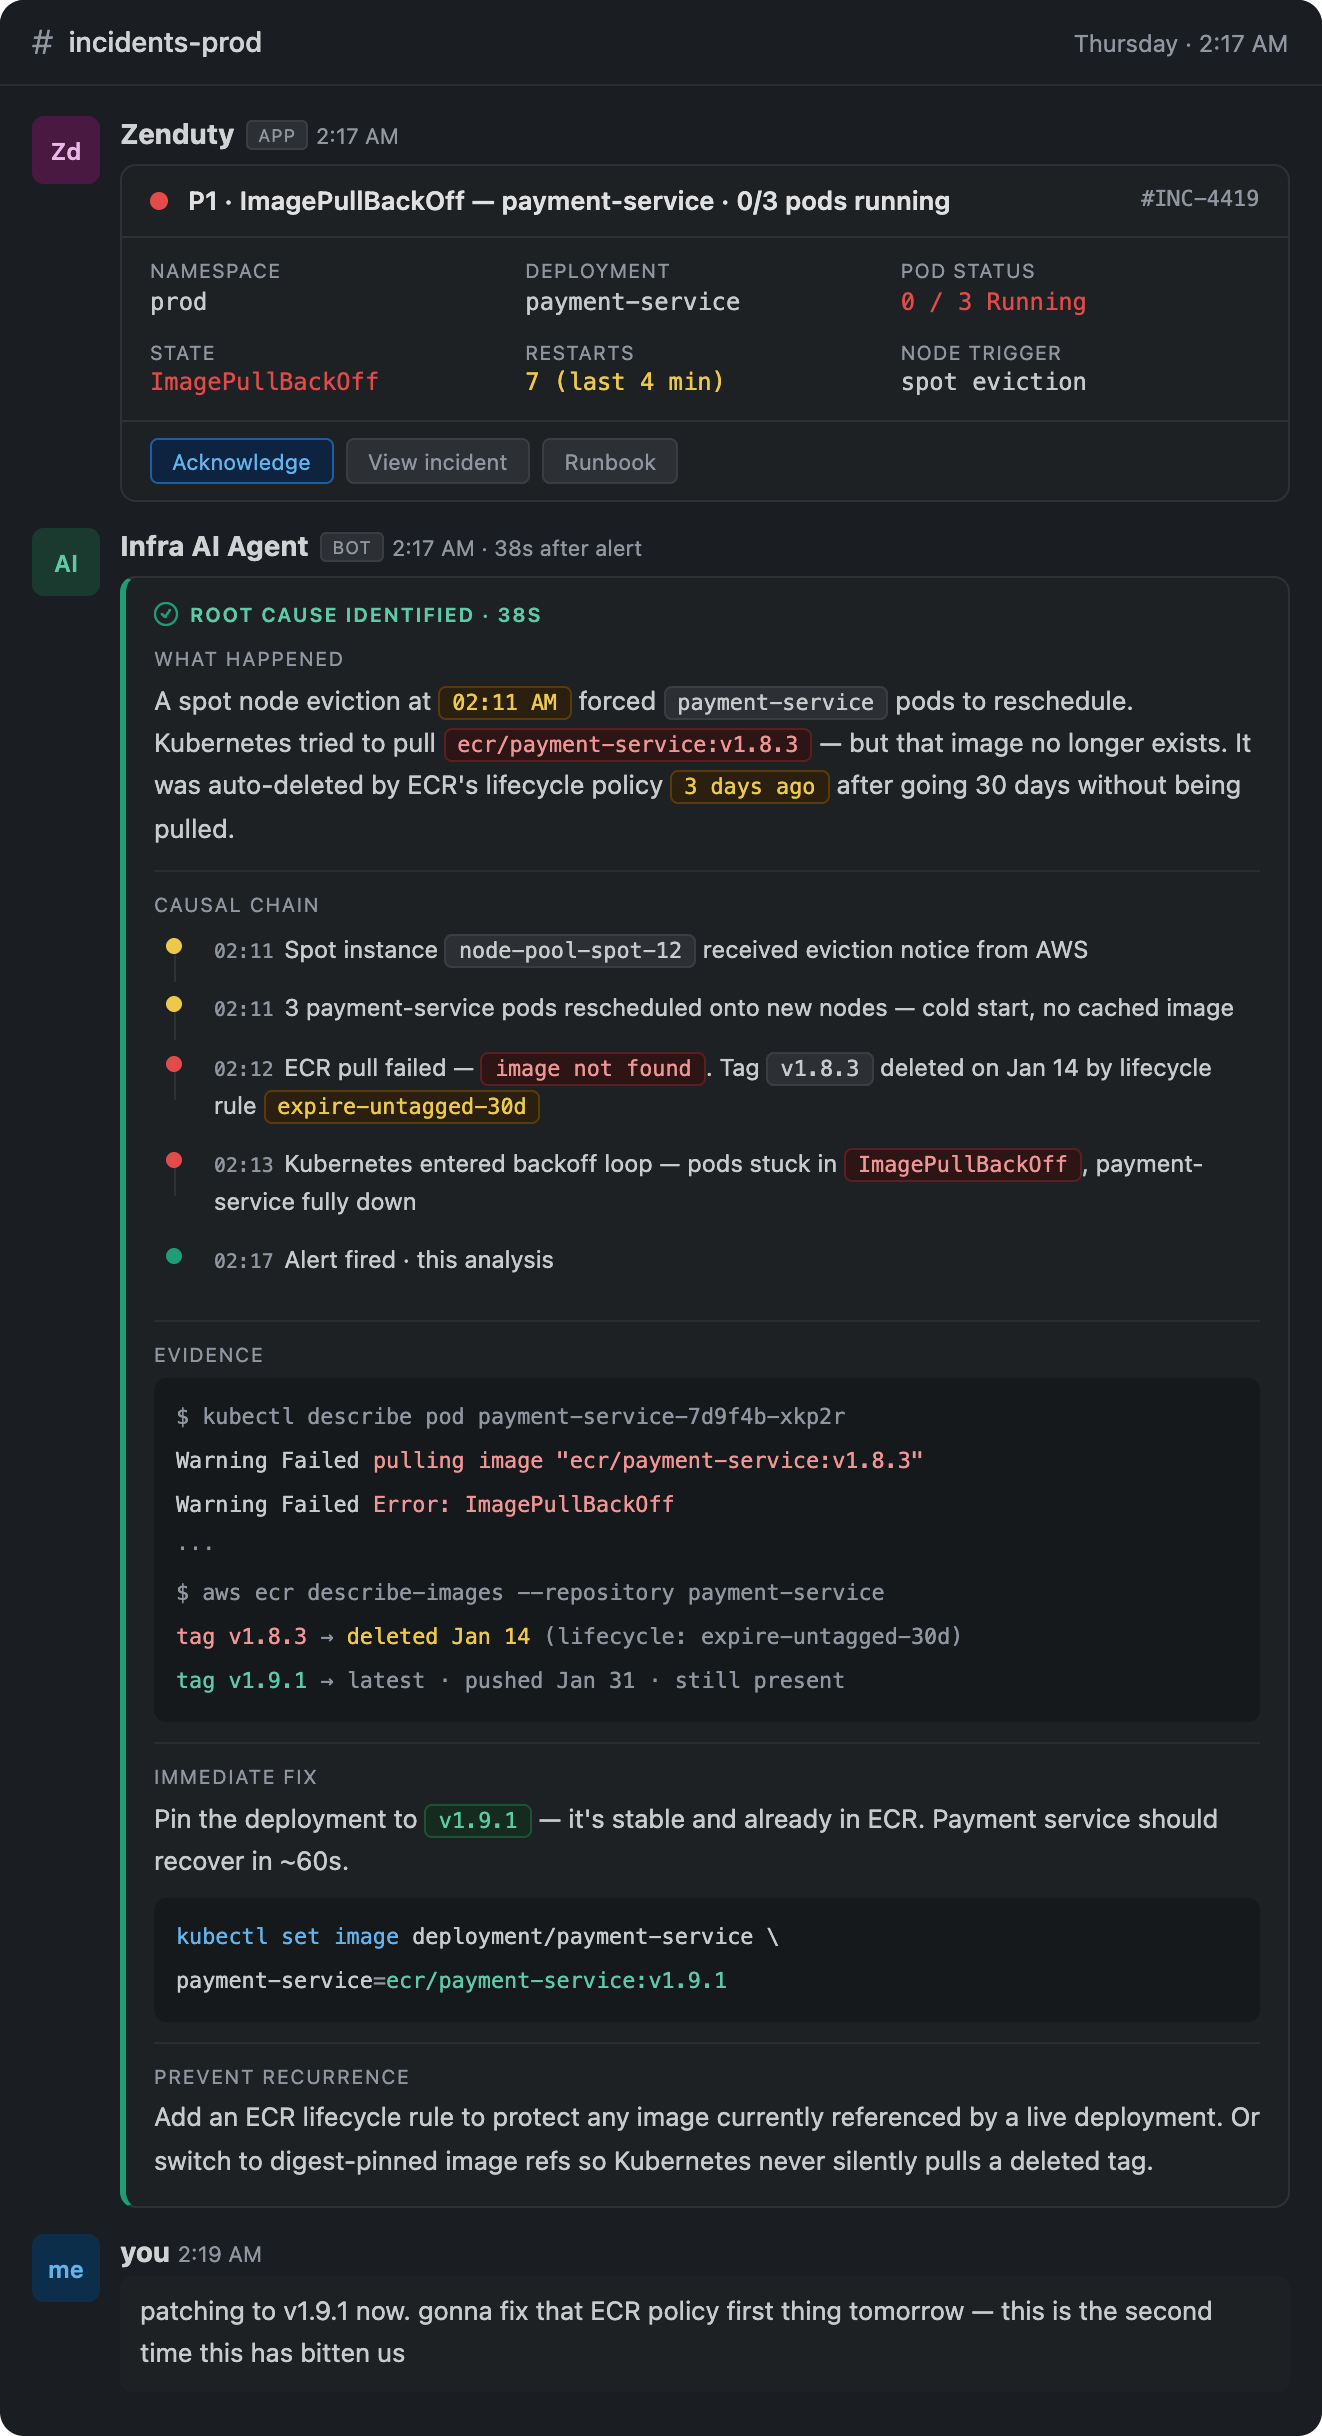Click the Infra AI Agent sender name
This screenshot has width=1322, height=2436.
tap(214, 546)
